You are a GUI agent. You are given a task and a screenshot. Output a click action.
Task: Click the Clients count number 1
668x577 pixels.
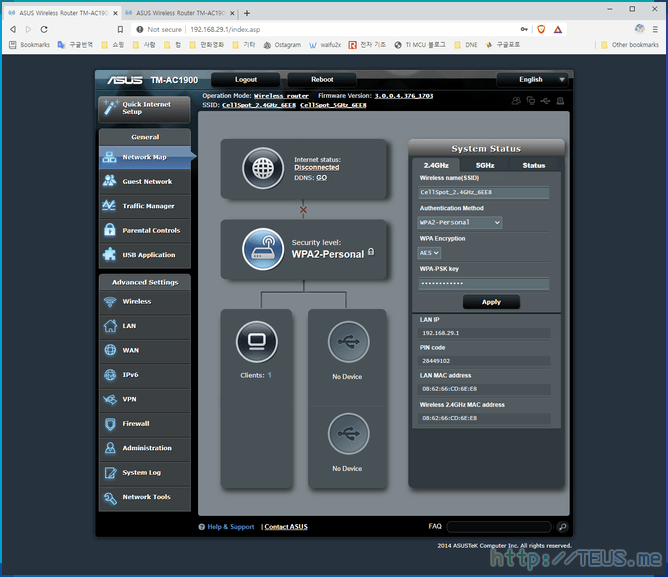pos(269,375)
